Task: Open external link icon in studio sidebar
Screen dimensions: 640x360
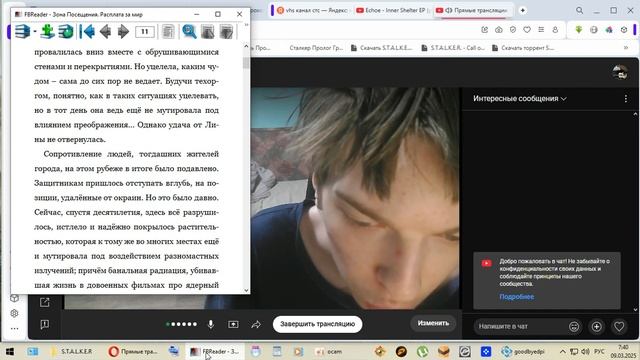Action: [x=44, y=302]
